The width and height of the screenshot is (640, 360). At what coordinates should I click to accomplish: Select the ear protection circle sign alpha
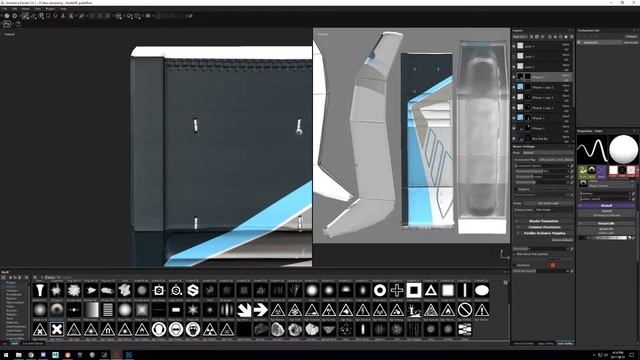tap(159, 329)
